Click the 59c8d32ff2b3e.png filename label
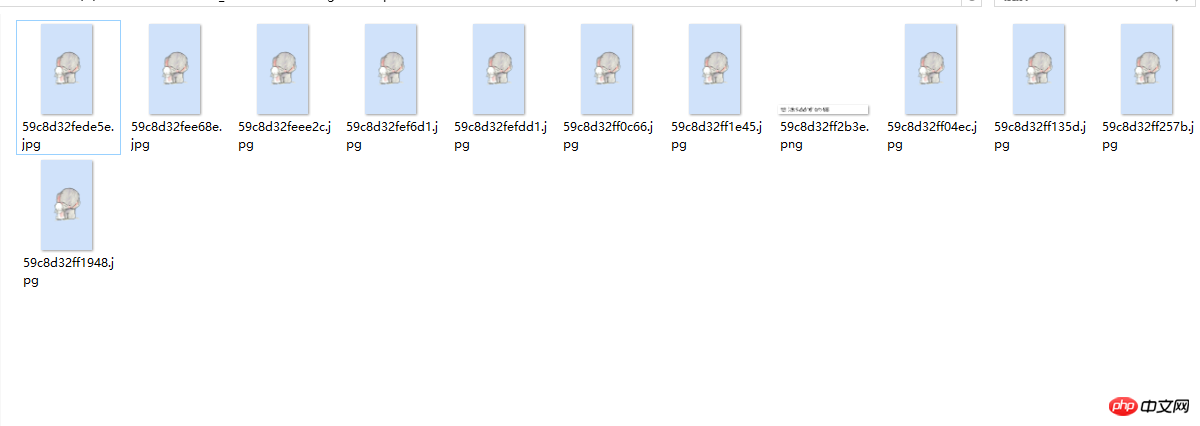The image size is (1200, 426). (825, 136)
